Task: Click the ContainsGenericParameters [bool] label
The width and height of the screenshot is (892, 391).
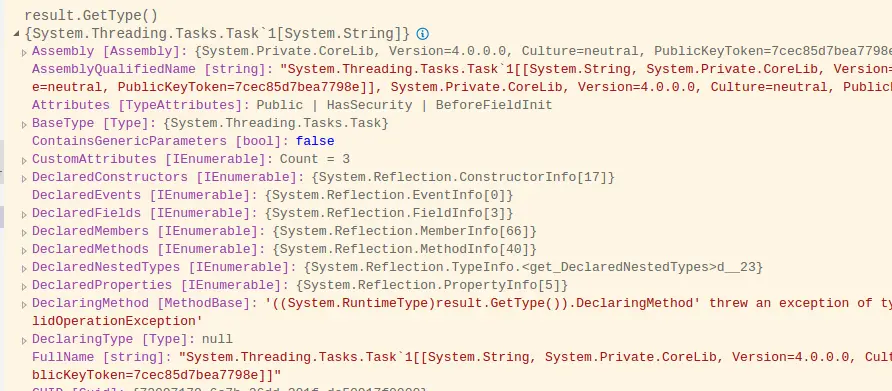Action: pos(160,141)
